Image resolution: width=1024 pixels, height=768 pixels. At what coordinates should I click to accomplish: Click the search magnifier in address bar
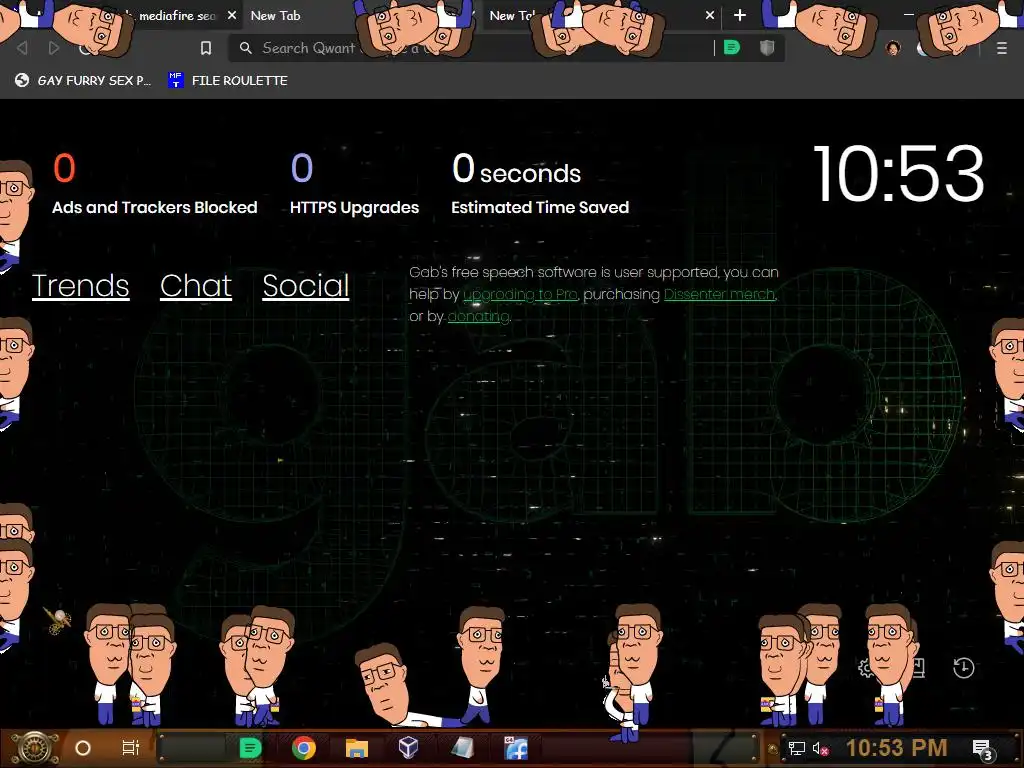[x=246, y=48]
